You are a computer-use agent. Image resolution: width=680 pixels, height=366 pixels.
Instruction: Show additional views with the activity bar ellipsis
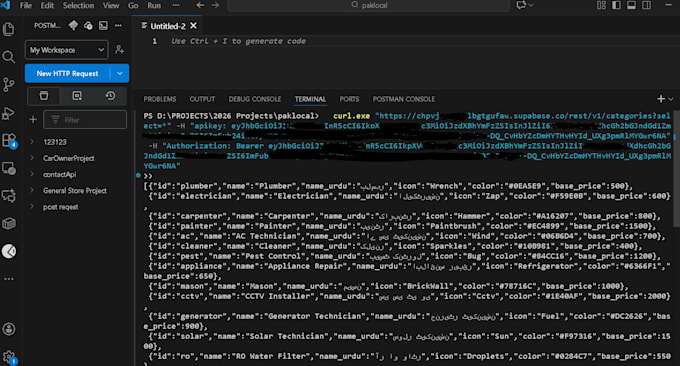pyautogui.click(x=9, y=279)
